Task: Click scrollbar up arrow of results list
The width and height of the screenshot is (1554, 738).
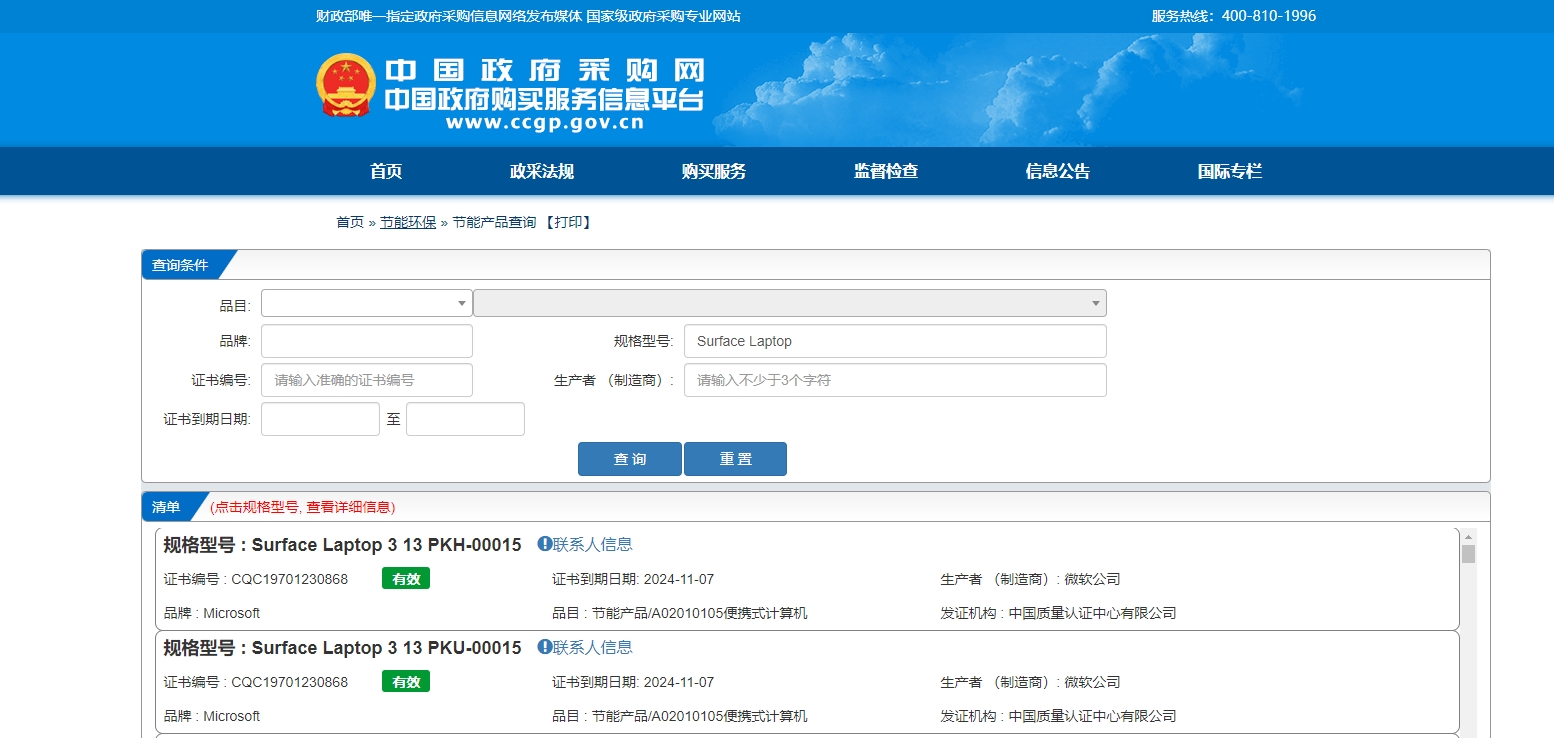Action: pos(1468,536)
